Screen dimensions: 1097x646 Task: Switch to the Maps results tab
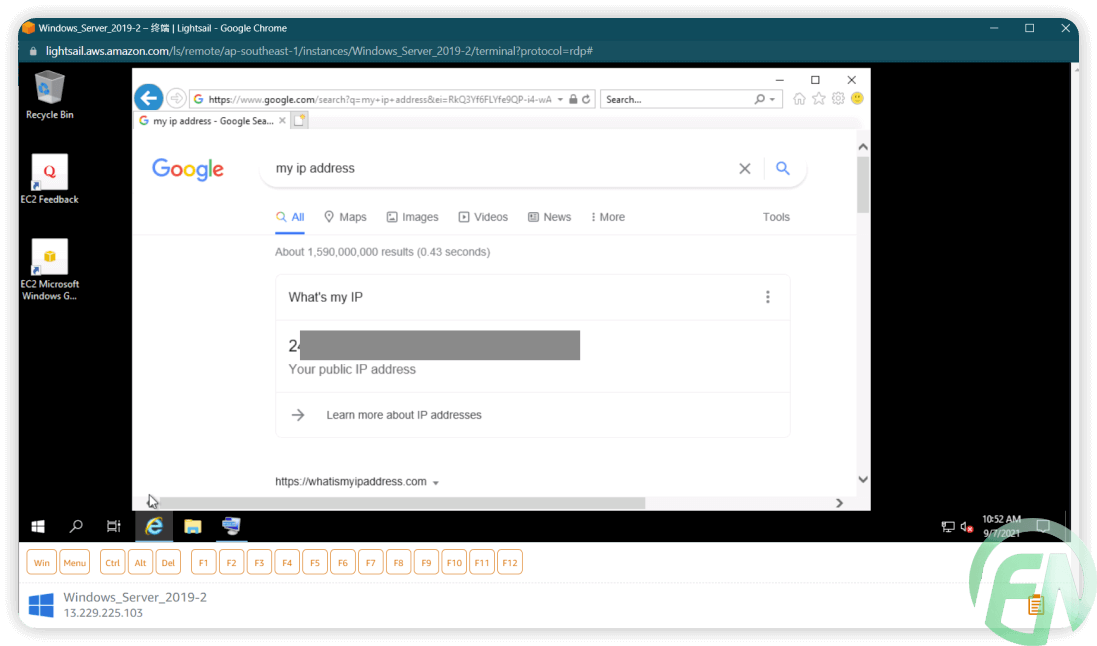click(345, 217)
